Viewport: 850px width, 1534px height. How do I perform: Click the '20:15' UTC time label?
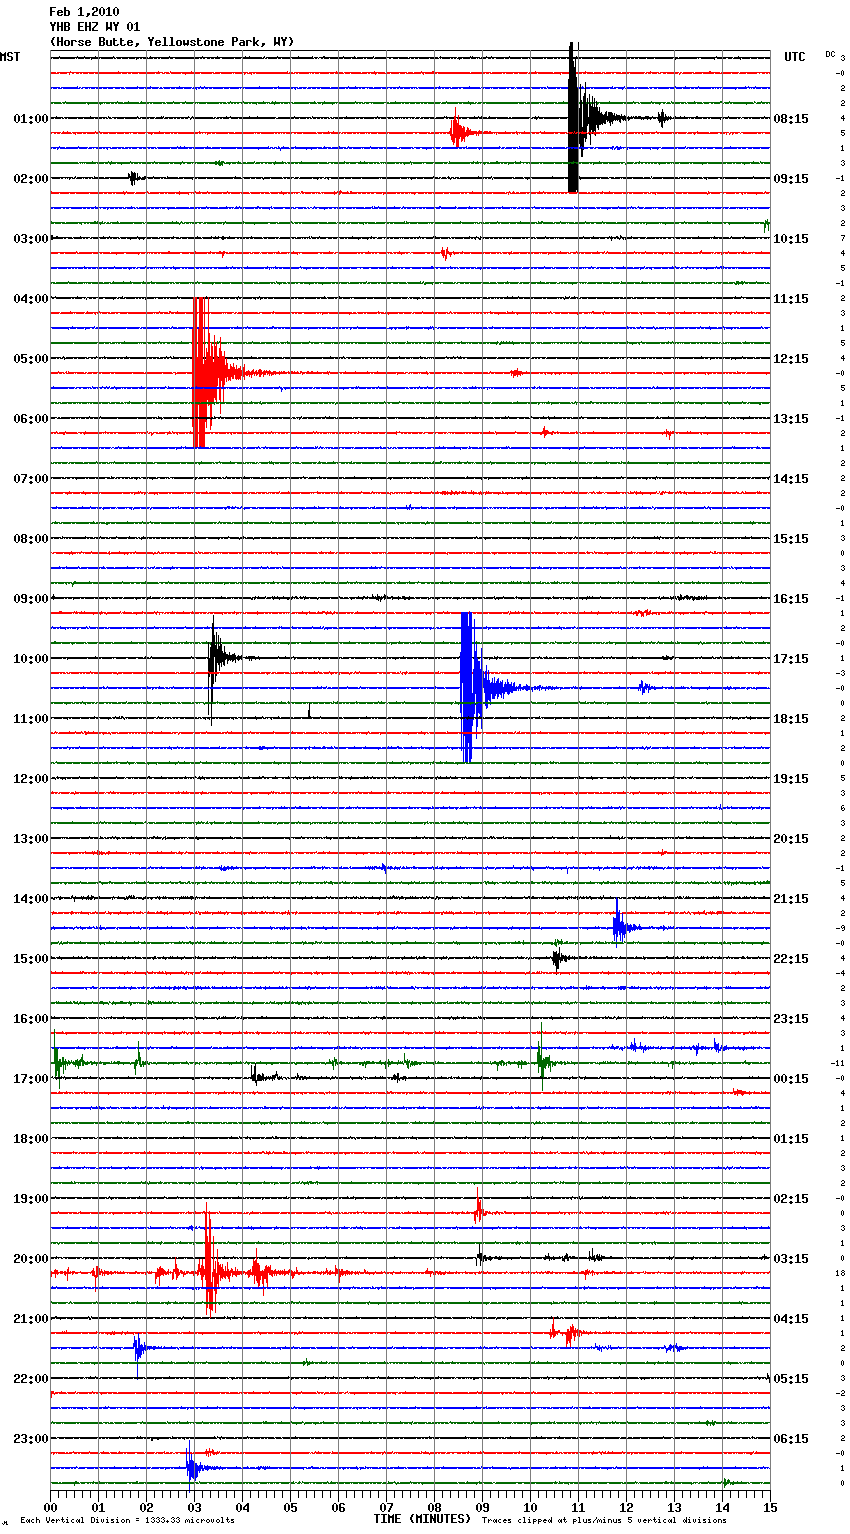791,839
